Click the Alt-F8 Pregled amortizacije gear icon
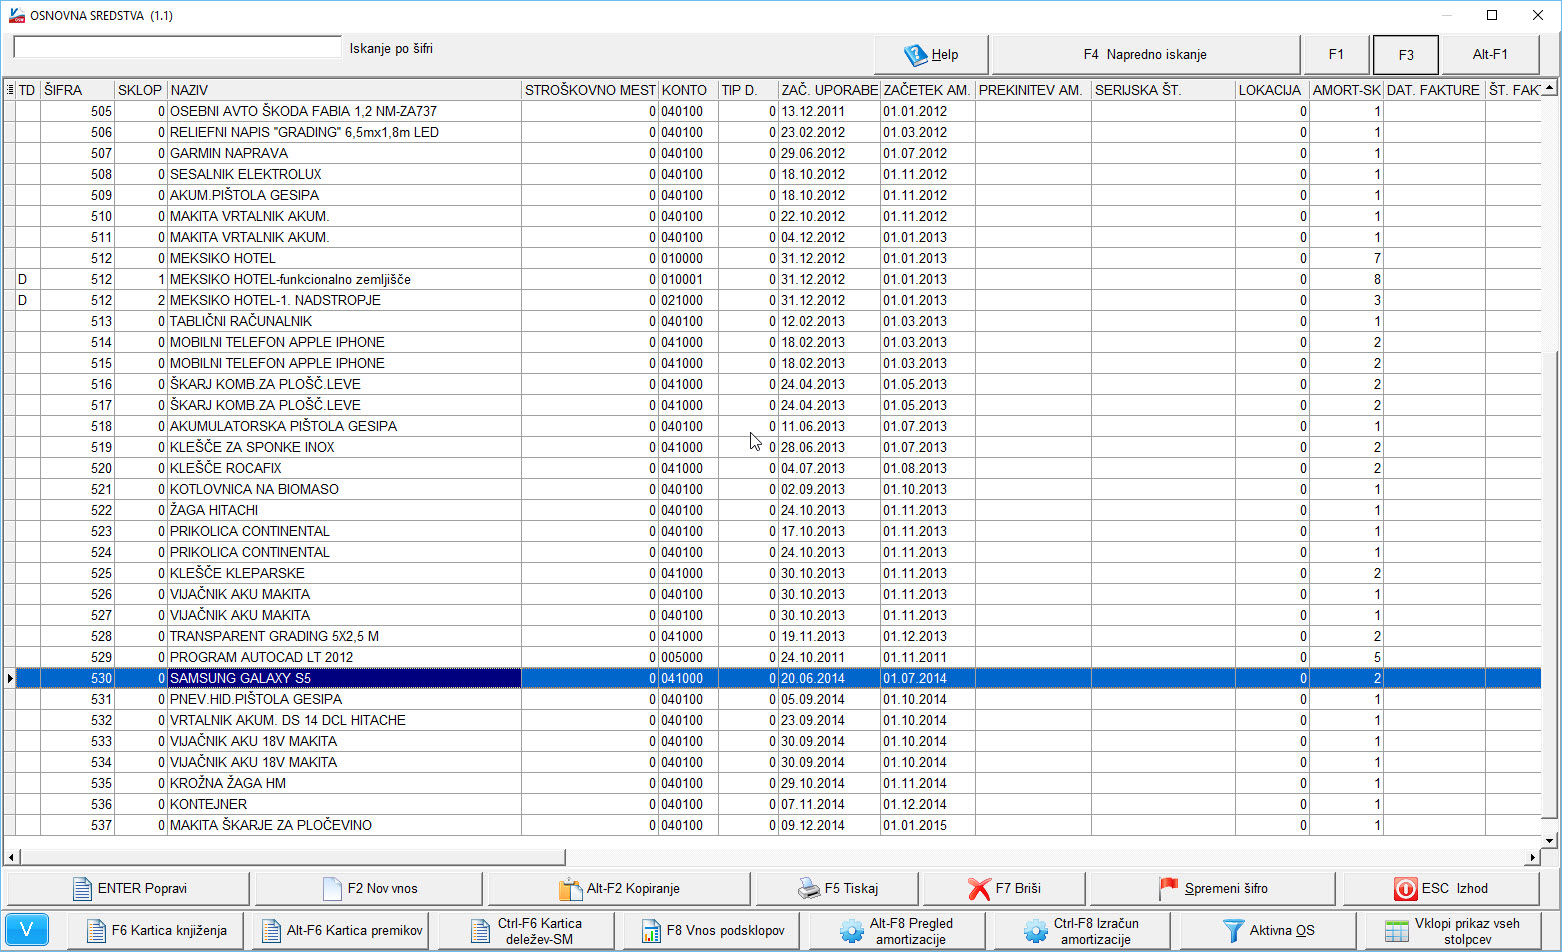 pos(852,931)
